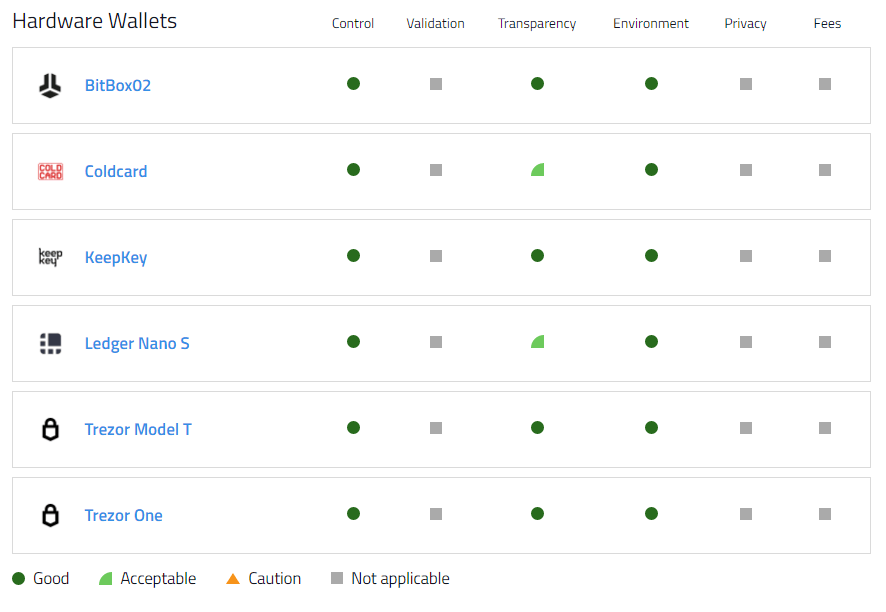
Task: Visit the Trezor Model T link
Action: tap(138, 429)
